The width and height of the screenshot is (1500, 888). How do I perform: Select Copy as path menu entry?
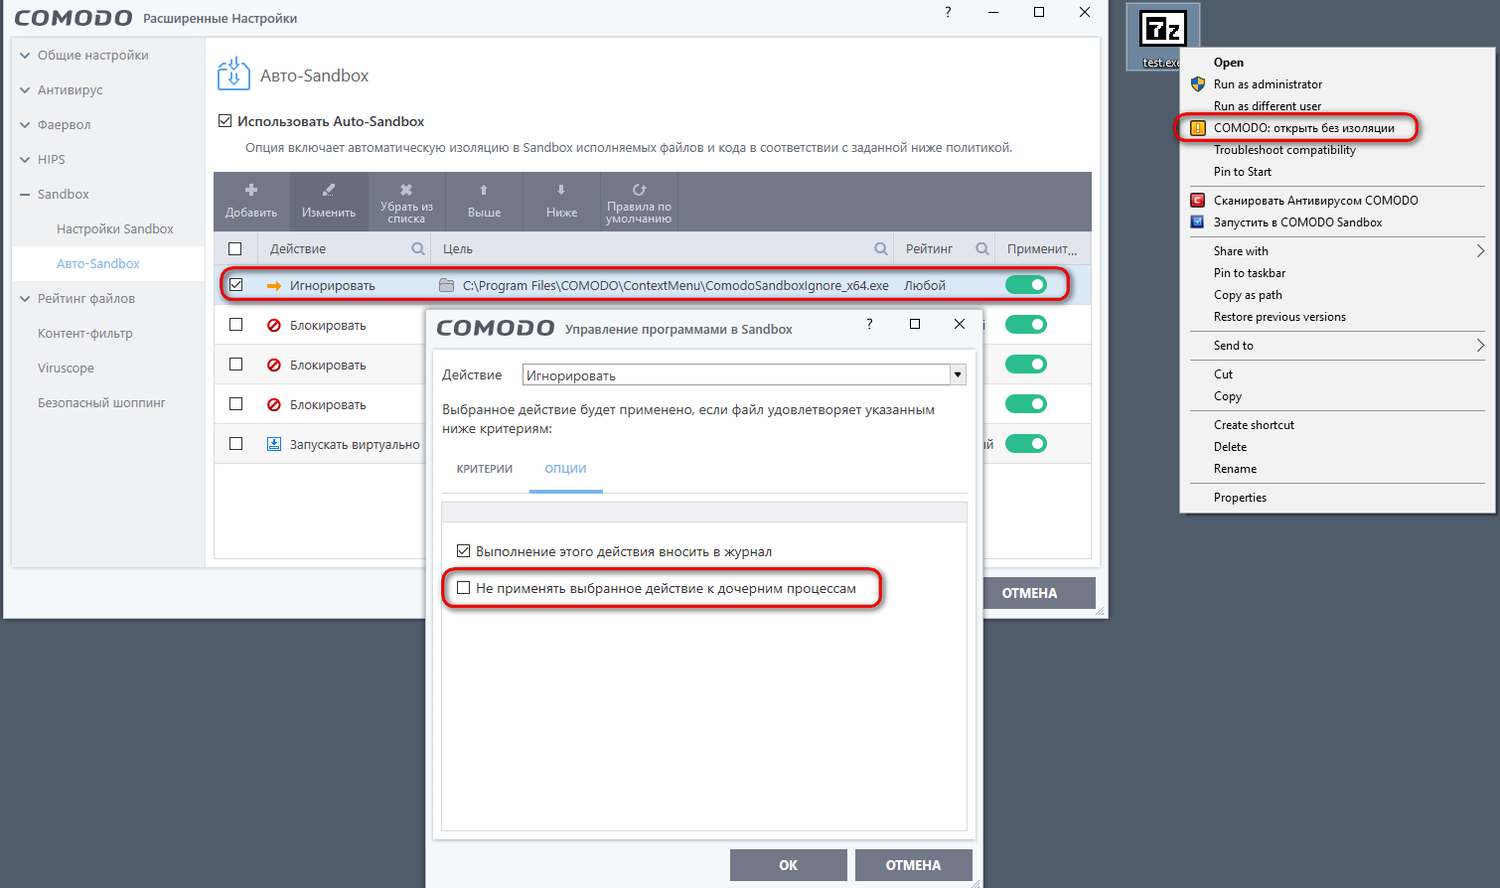pyautogui.click(x=1248, y=295)
